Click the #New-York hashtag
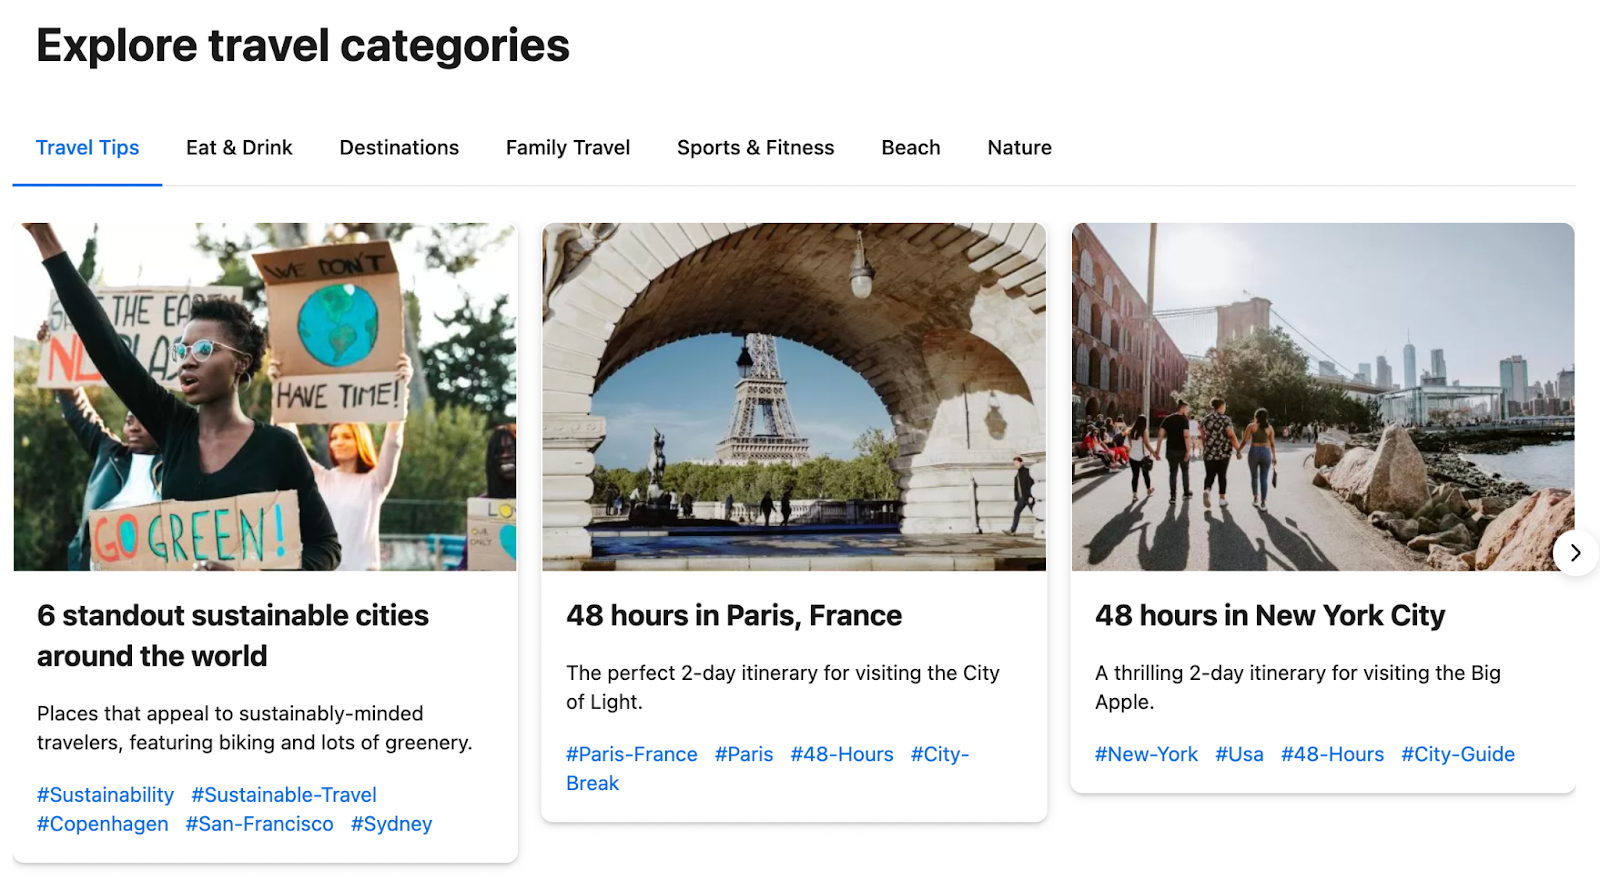Image resolution: width=1600 pixels, height=884 pixels. 1146,753
